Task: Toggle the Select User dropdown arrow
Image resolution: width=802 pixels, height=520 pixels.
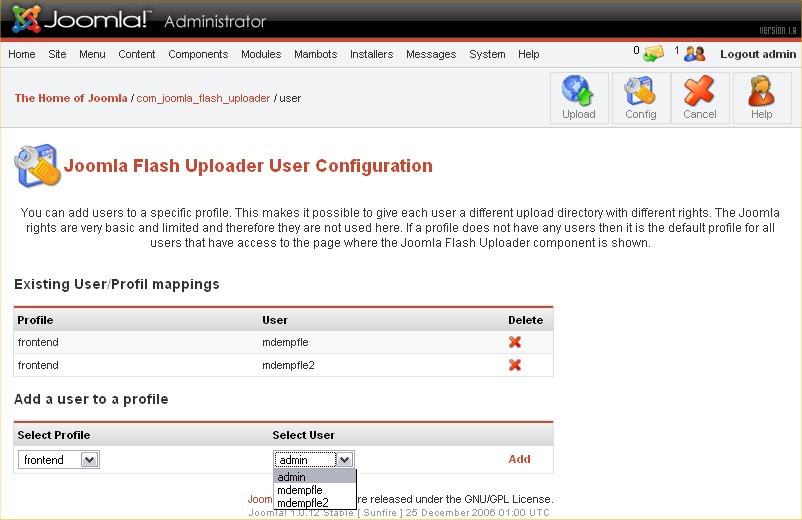Action: [x=345, y=460]
